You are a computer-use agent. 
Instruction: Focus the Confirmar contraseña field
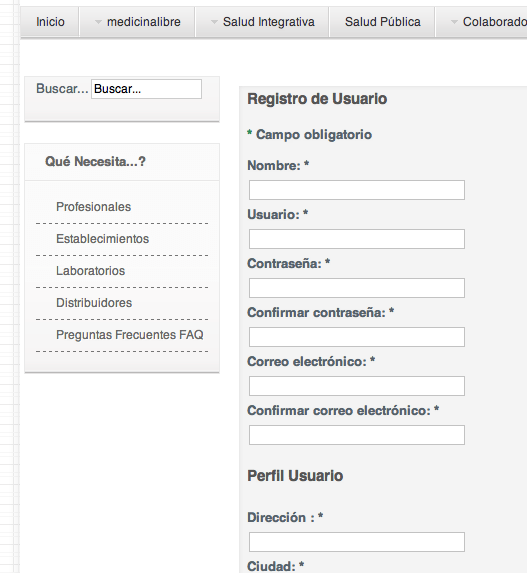(357, 337)
